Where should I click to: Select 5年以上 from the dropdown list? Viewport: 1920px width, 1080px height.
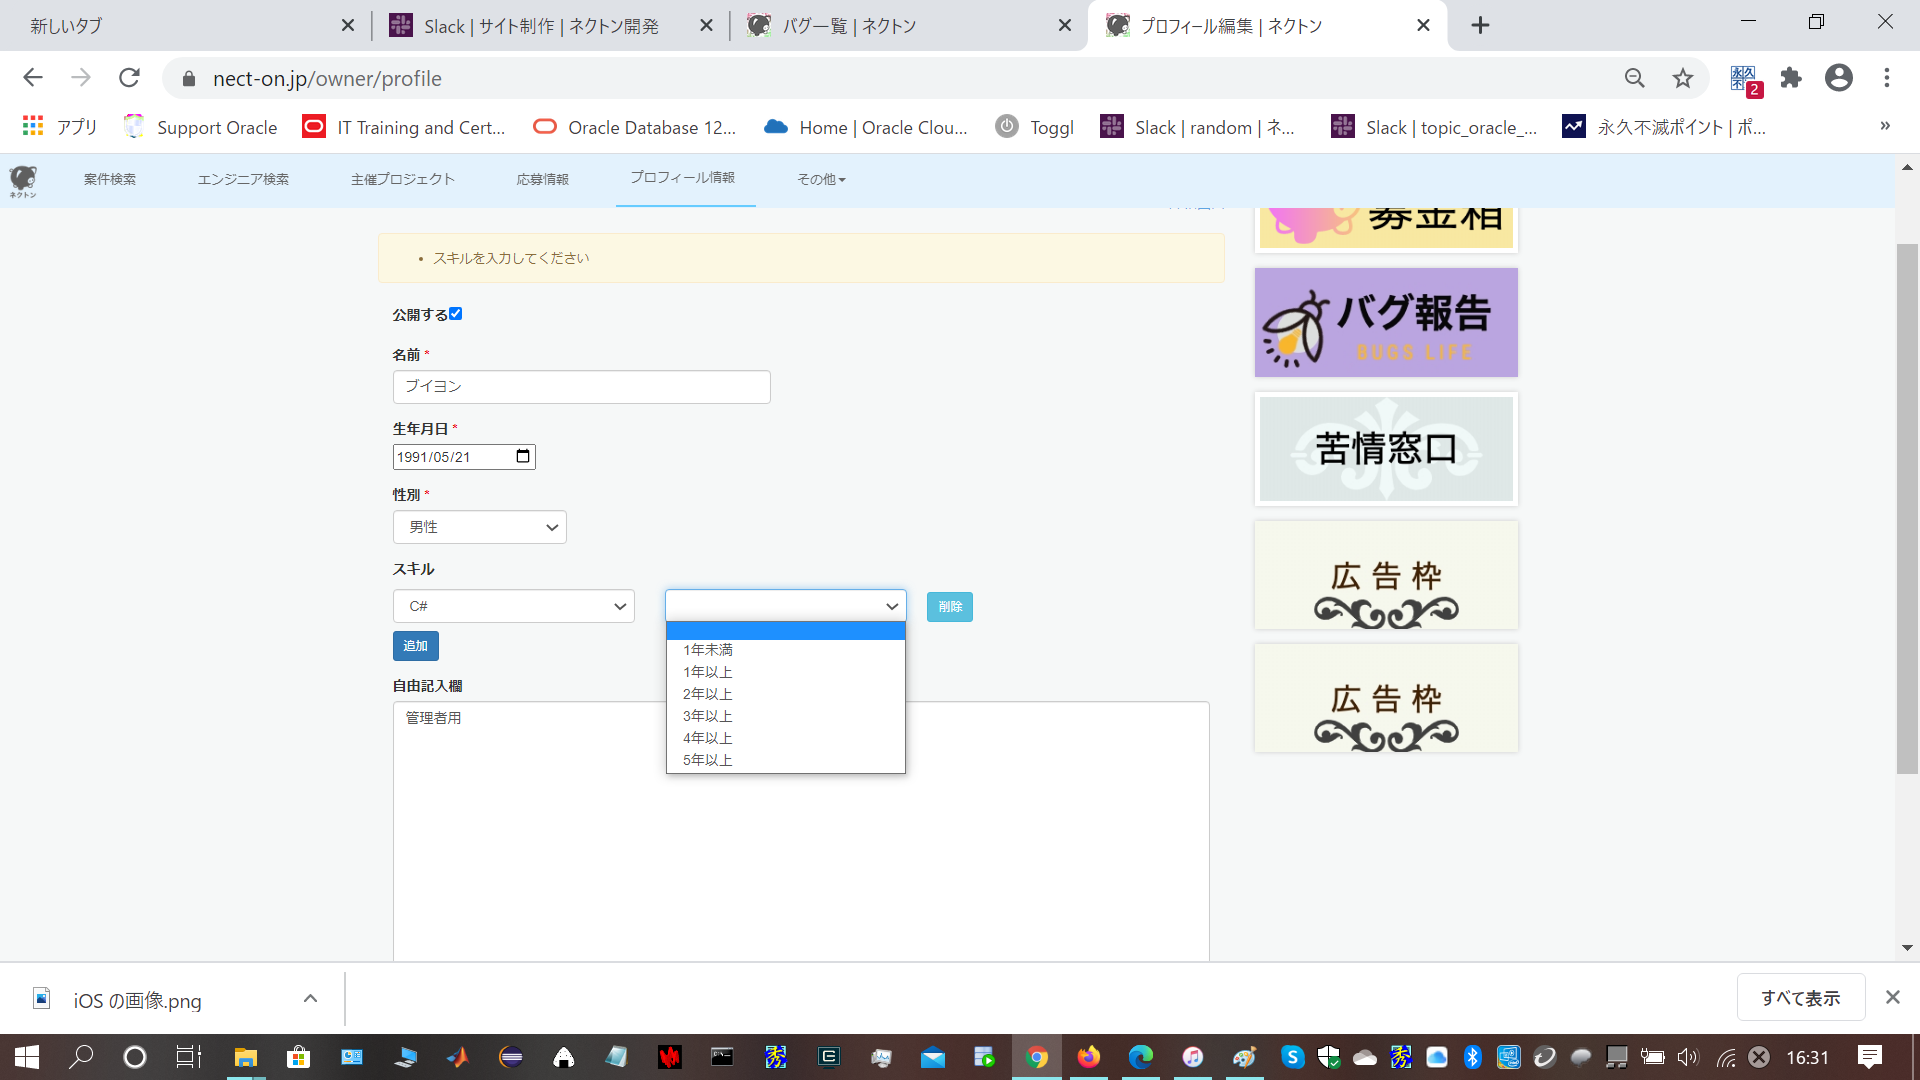786,760
